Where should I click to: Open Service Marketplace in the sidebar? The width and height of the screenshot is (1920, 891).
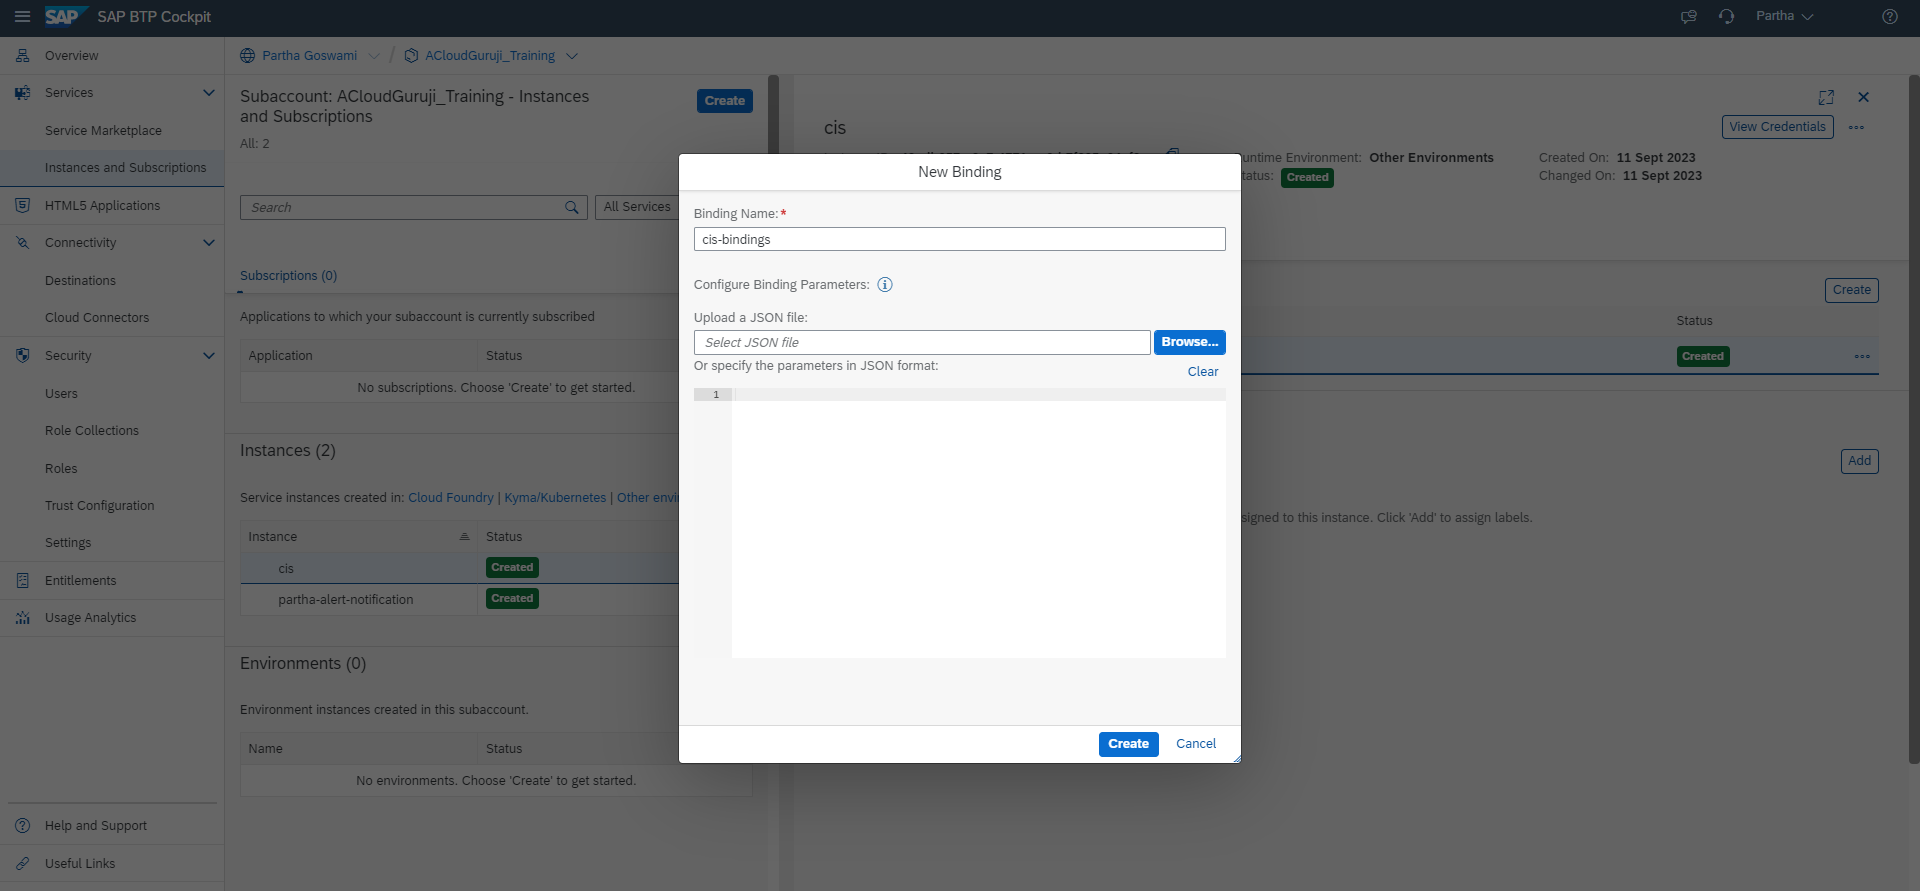(103, 131)
